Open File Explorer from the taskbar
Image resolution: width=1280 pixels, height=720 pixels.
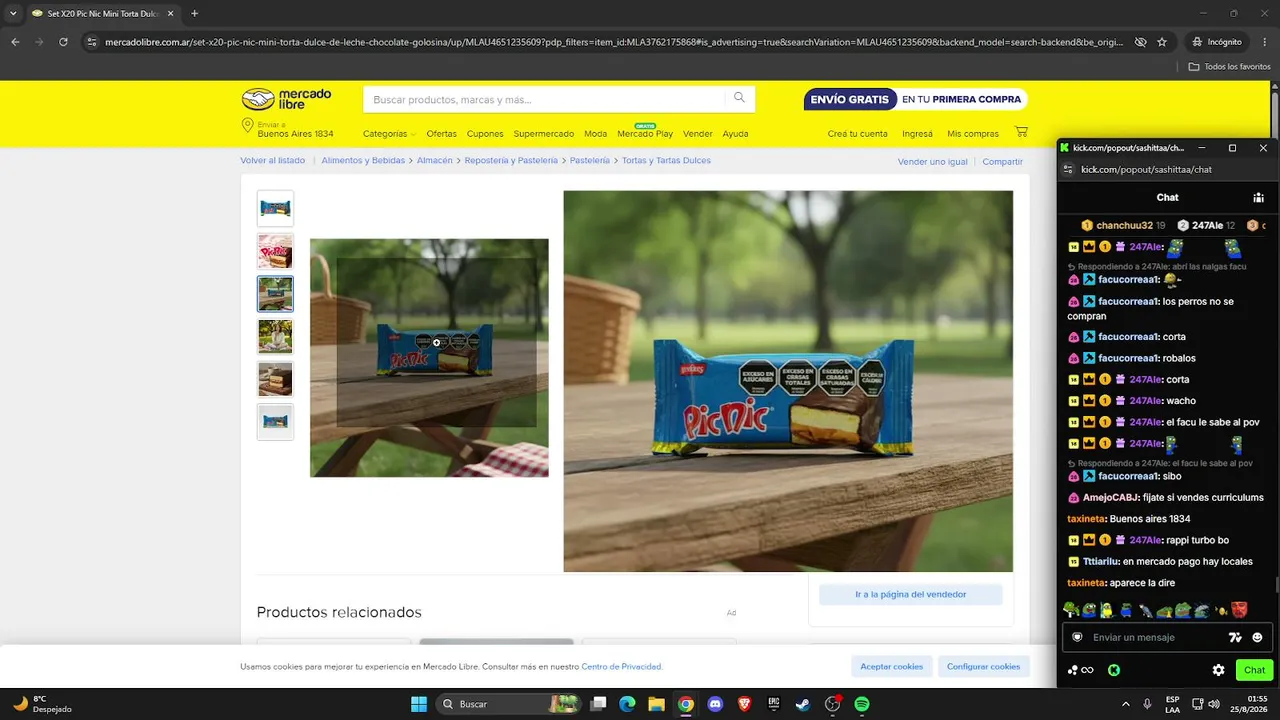[656, 704]
